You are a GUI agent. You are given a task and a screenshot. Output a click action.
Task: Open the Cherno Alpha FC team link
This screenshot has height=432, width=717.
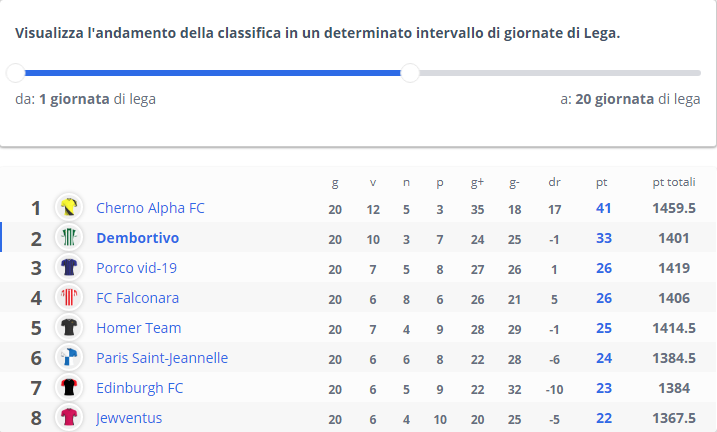[x=150, y=208]
